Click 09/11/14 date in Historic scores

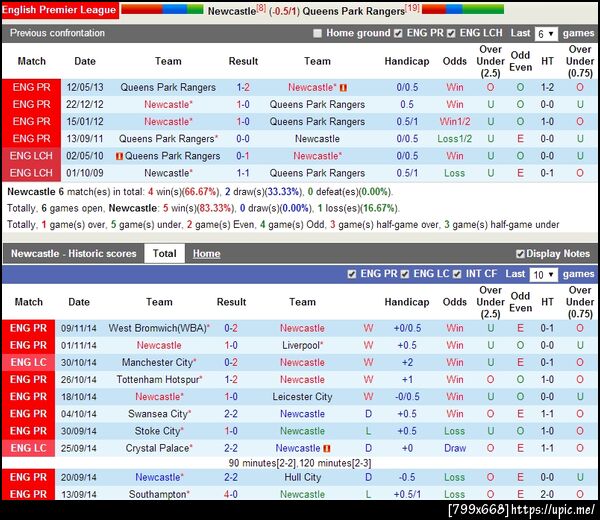coord(78,328)
